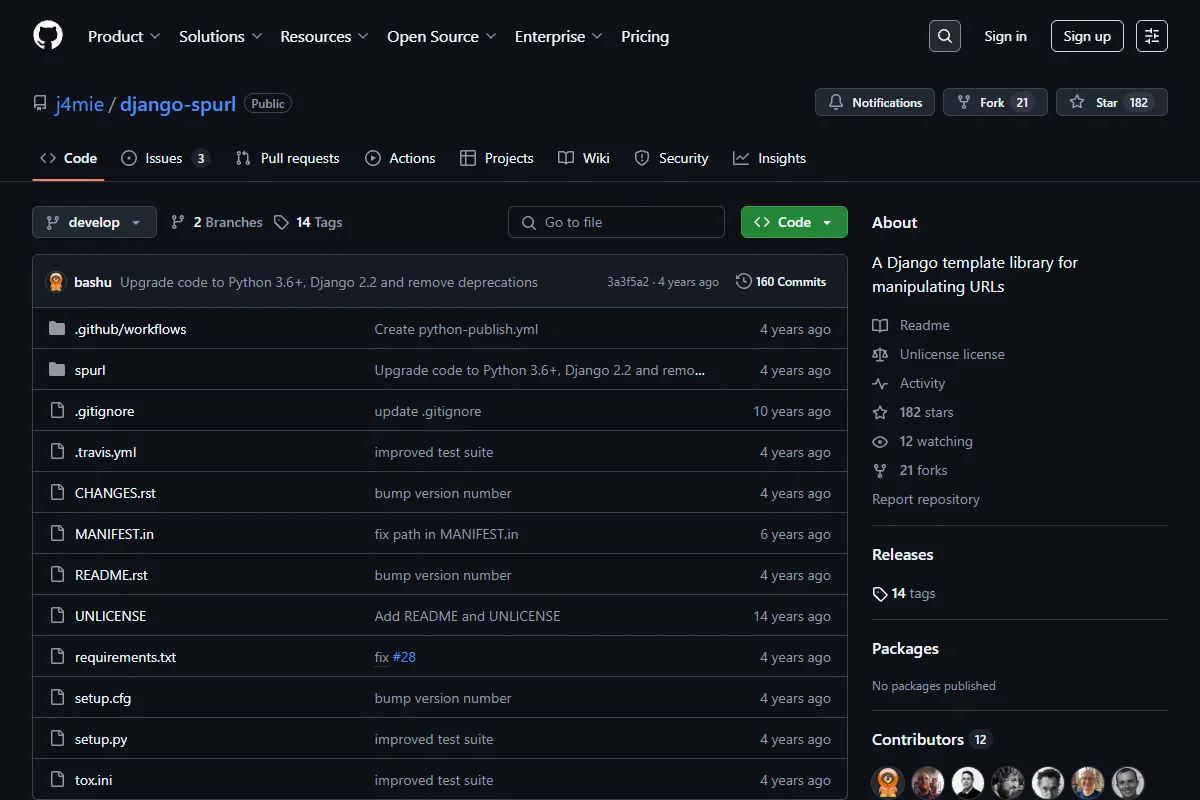Open the README.rst file
Viewport: 1200px width, 800px height.
click(x=111, y=575)
